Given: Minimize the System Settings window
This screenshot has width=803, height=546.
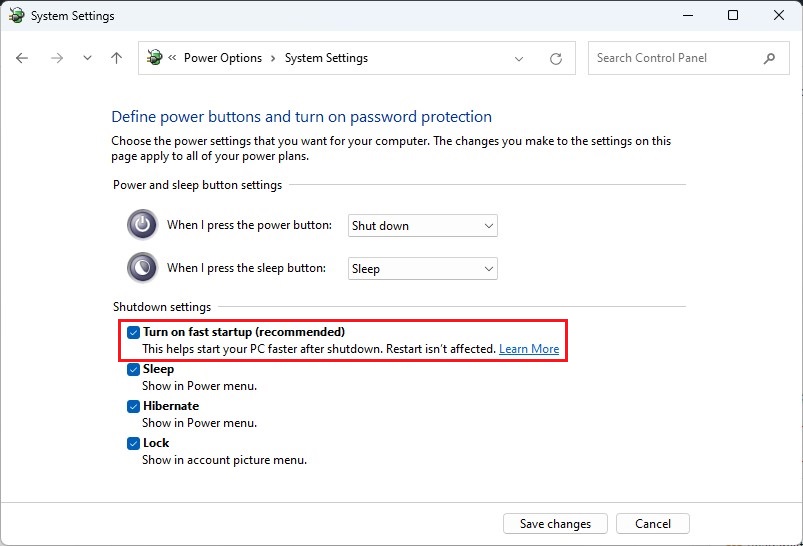Looking at the screenshot, I should click(688, 15).
